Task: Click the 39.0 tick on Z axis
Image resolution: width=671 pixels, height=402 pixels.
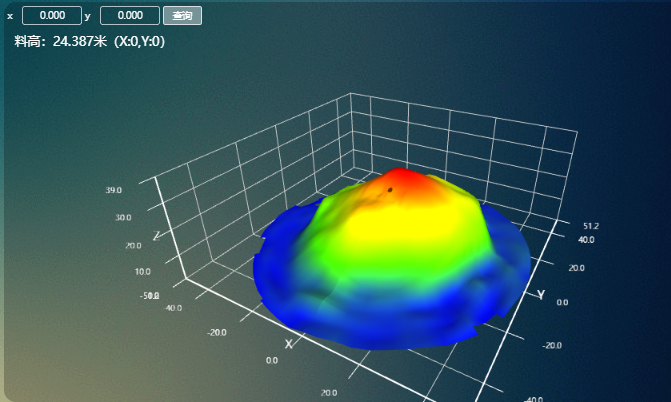Action: pos(113,190)
